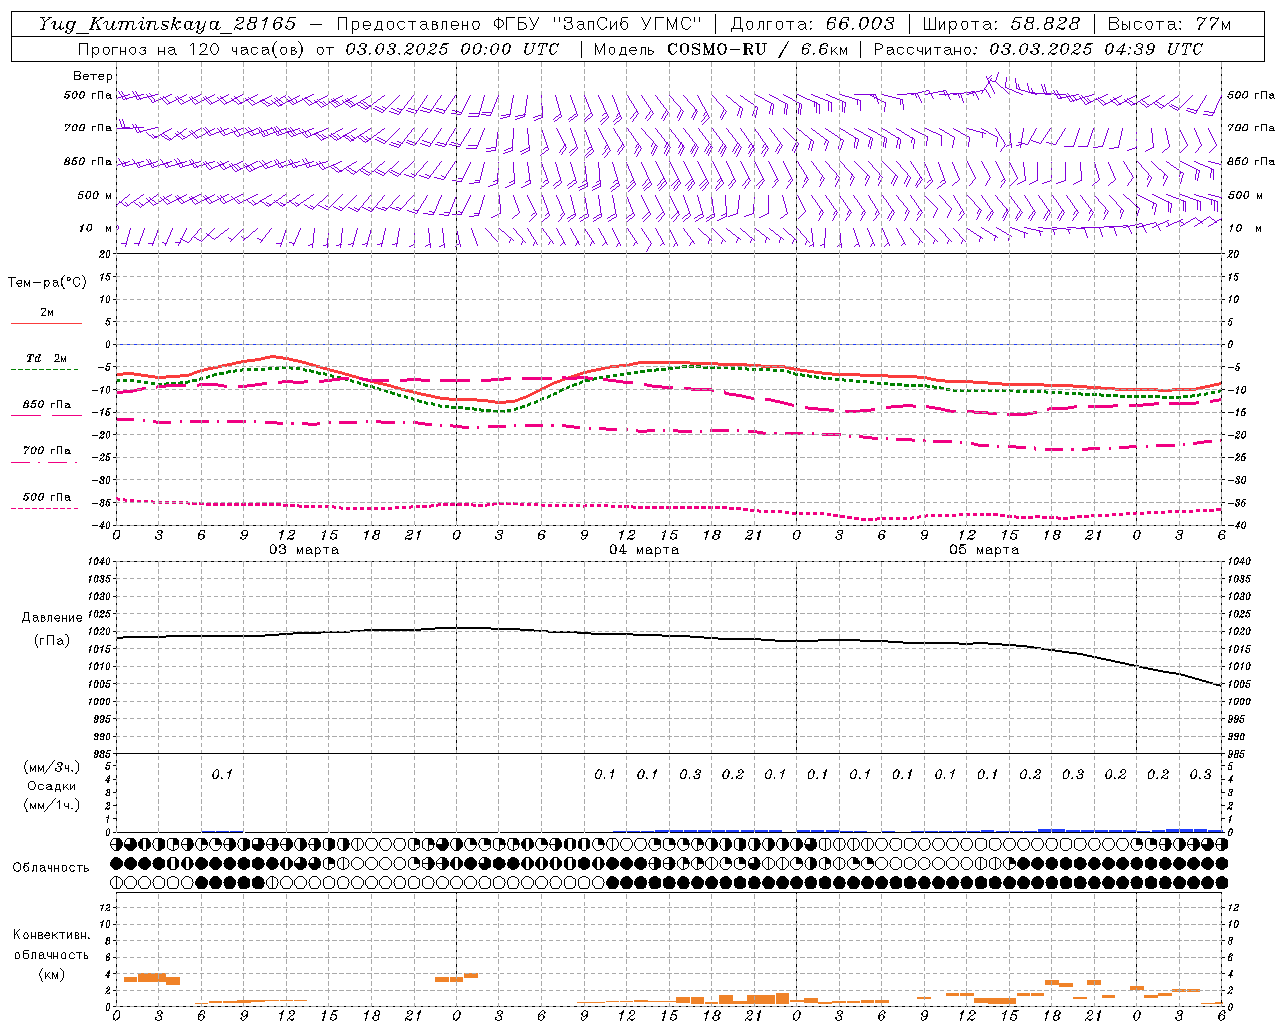Click the 2м temperature legend line

[46, 323]
